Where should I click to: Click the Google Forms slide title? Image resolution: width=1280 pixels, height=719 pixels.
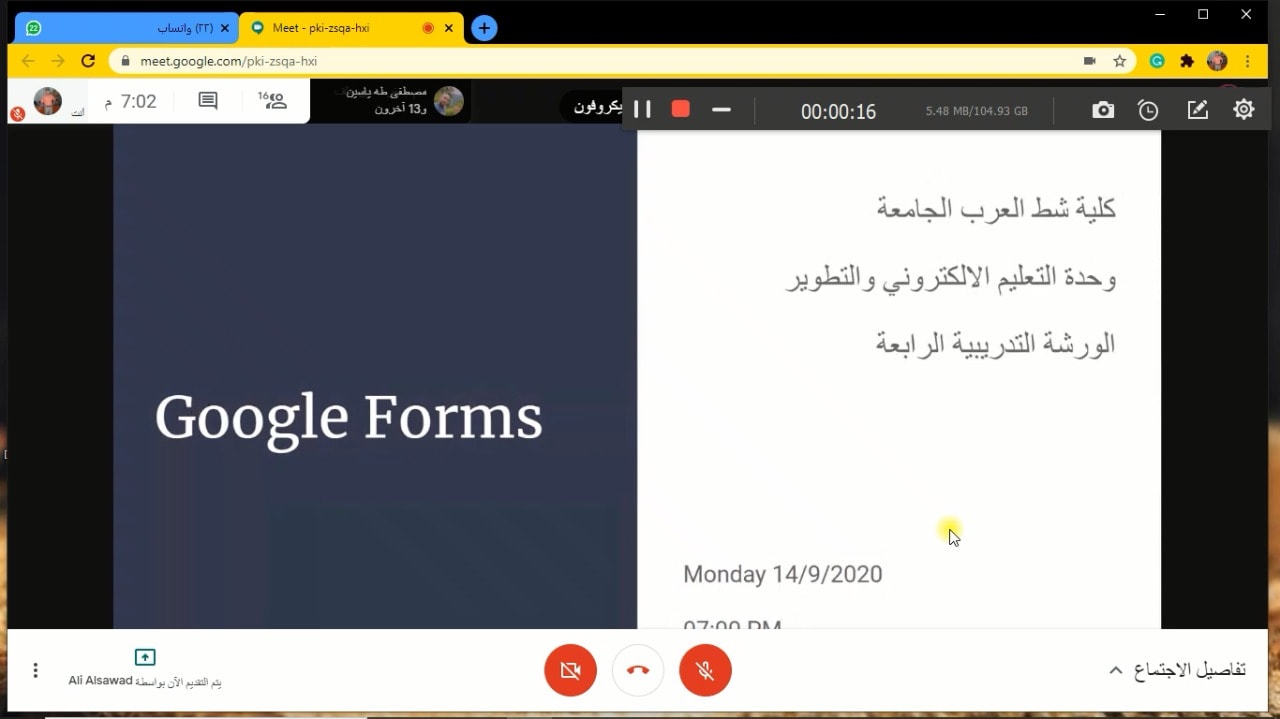click(x=349, y=417)
